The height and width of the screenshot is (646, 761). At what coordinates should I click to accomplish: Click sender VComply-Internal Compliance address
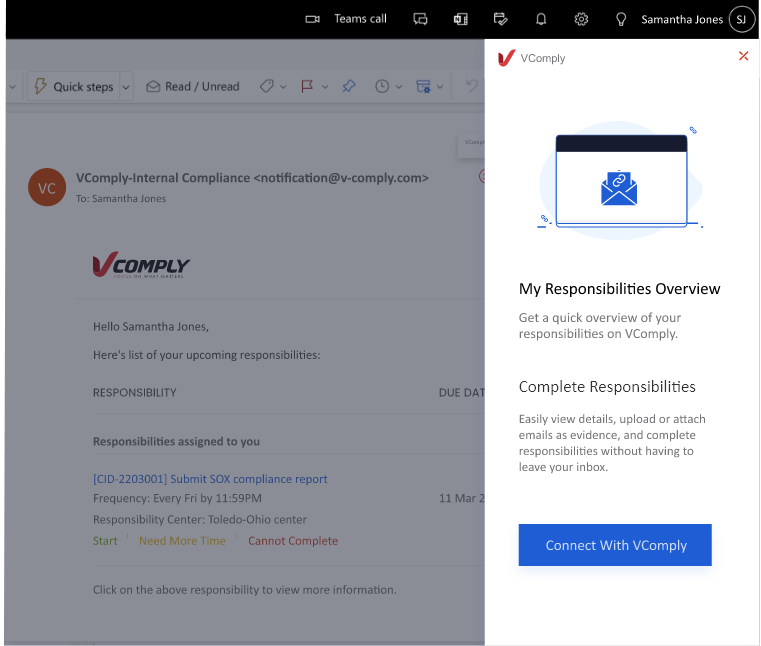[252, 178]
